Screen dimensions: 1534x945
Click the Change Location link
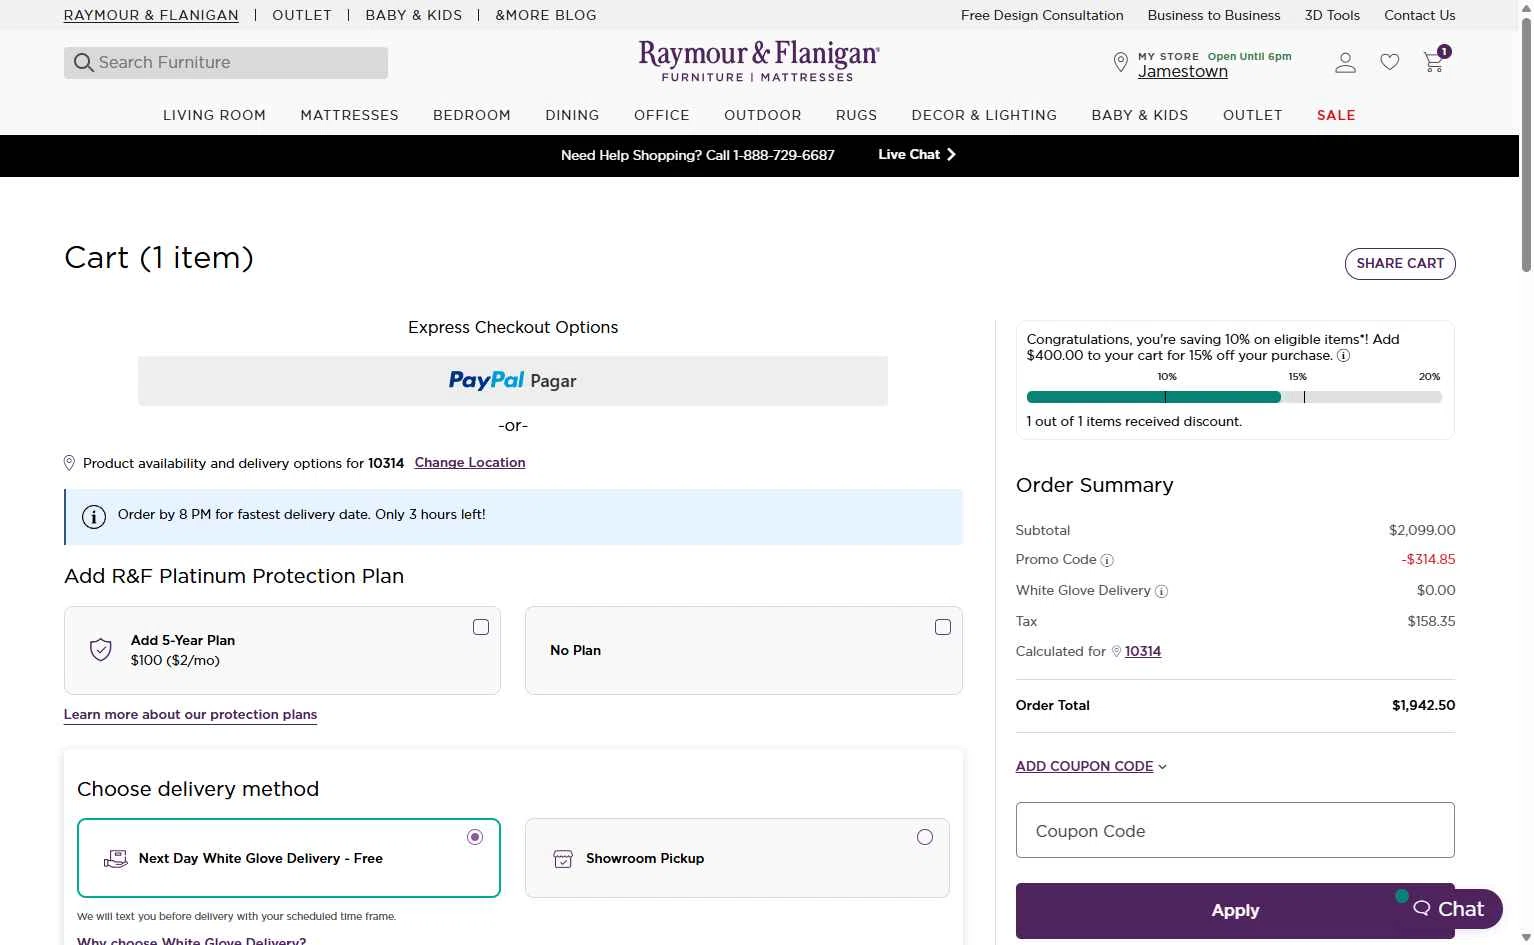(x=470, y=463)
